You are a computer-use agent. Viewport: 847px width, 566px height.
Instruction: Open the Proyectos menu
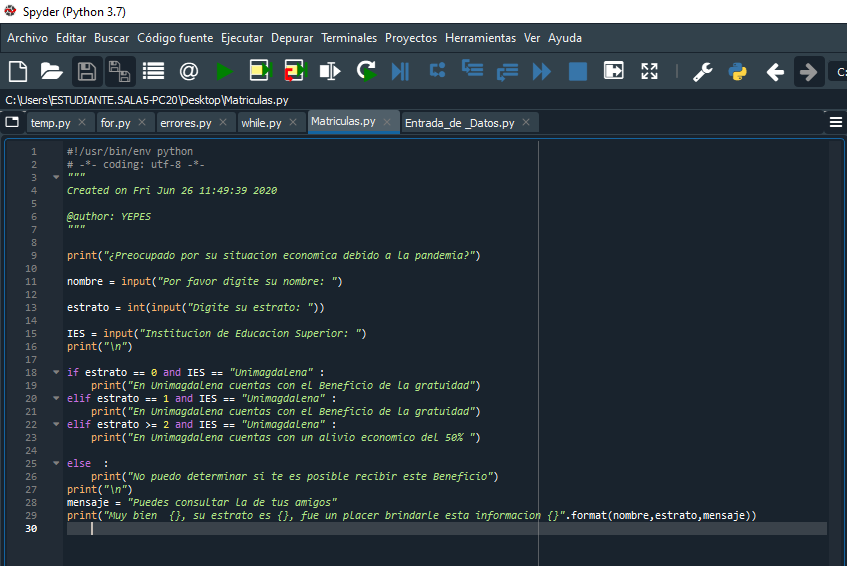coord(411,38)
